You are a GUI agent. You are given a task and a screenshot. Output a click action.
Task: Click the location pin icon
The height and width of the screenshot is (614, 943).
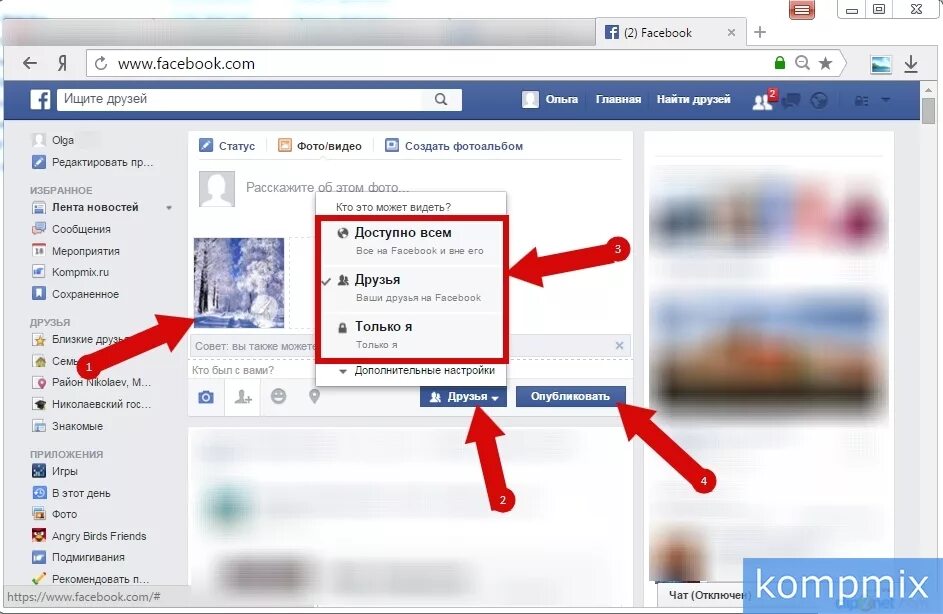(315, 396)
